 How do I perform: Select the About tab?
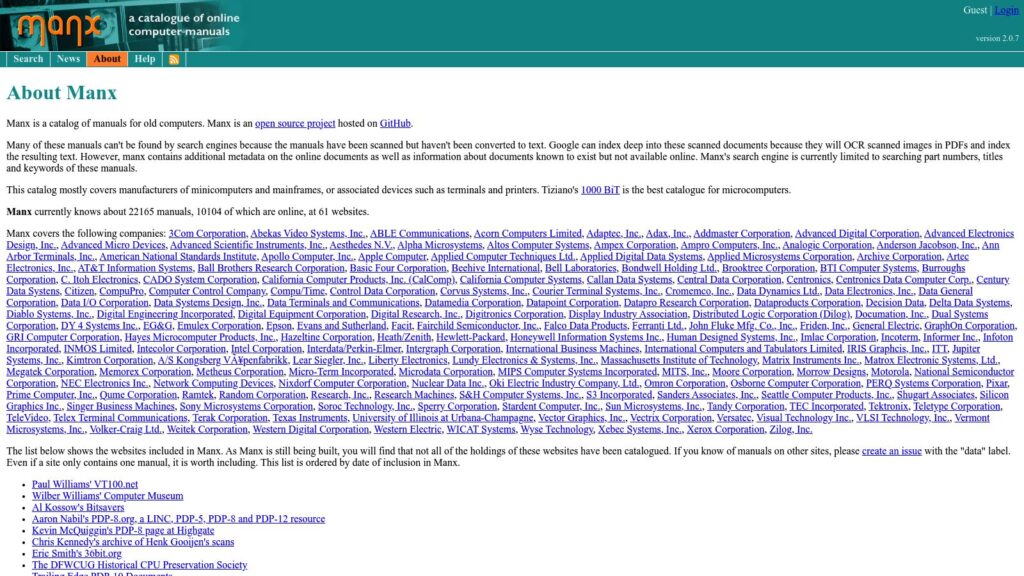point(107,59)
